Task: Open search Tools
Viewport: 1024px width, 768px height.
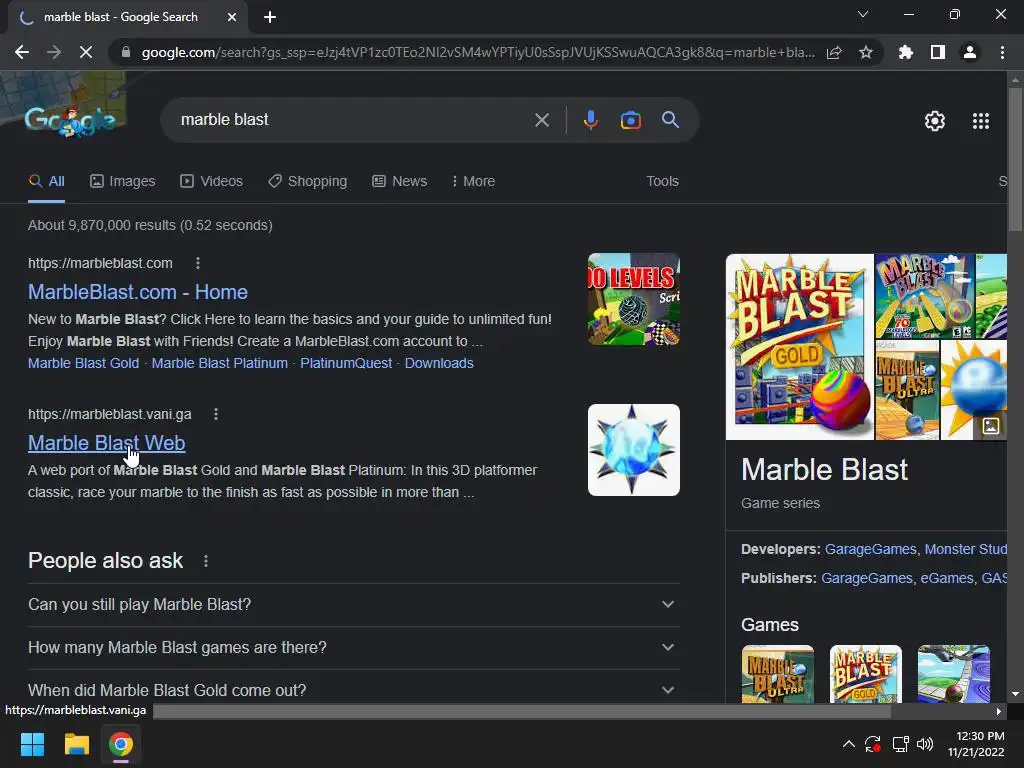Action: coord(662,182)
